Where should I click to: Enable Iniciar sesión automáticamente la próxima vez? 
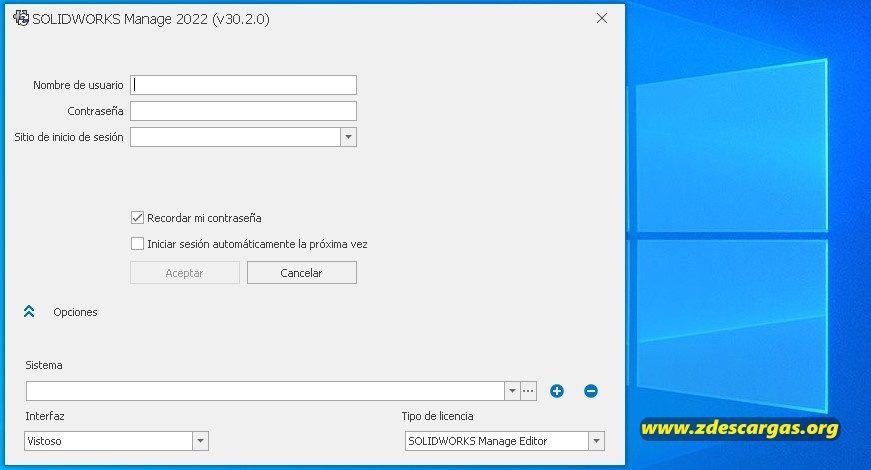[x=137, y=244]
